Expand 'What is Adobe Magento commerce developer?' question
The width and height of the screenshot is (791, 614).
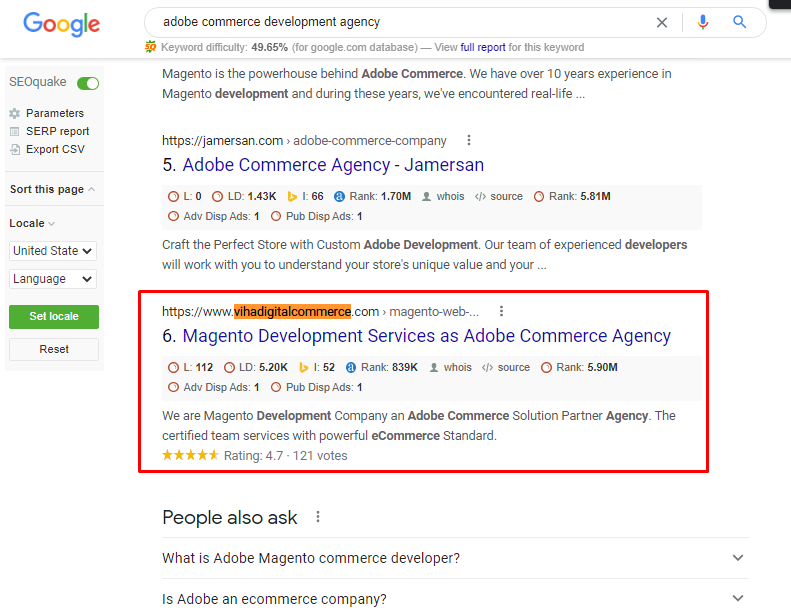(455, 558)
